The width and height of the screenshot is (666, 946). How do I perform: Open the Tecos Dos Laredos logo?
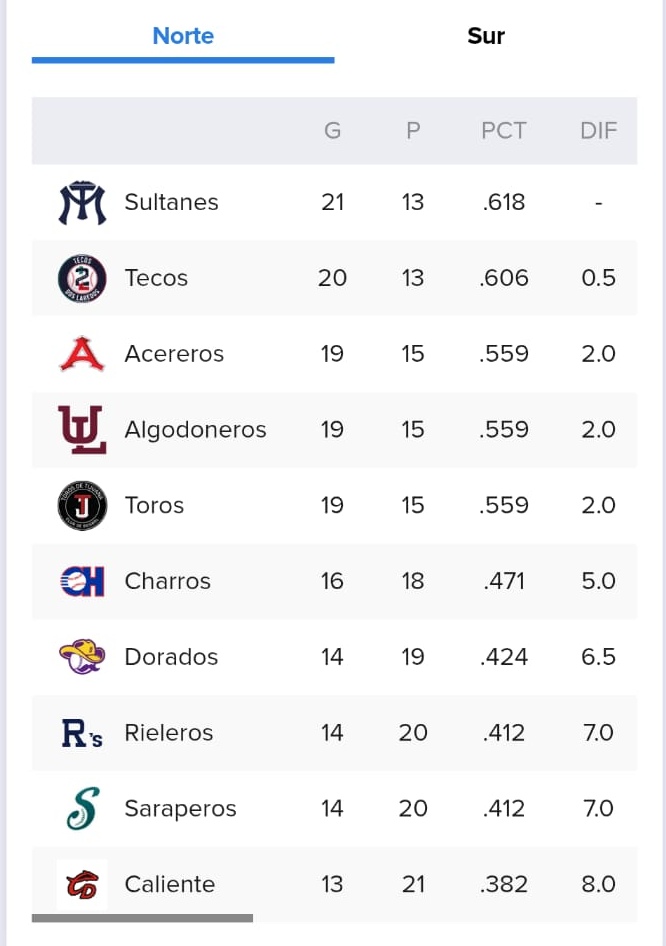click(82, 278)
